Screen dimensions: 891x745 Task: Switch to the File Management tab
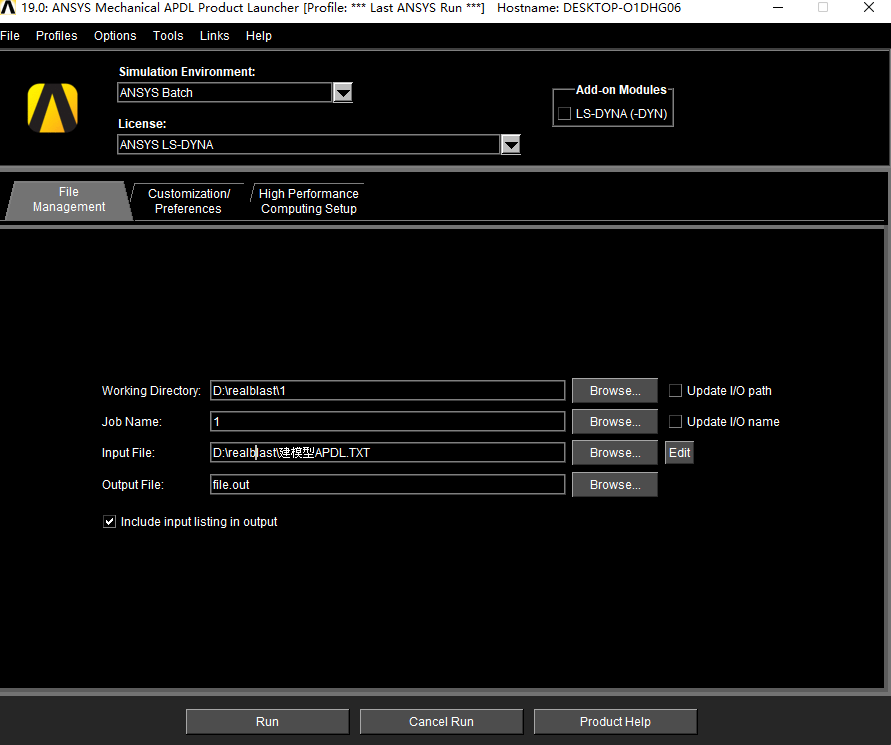coord(69,199)
